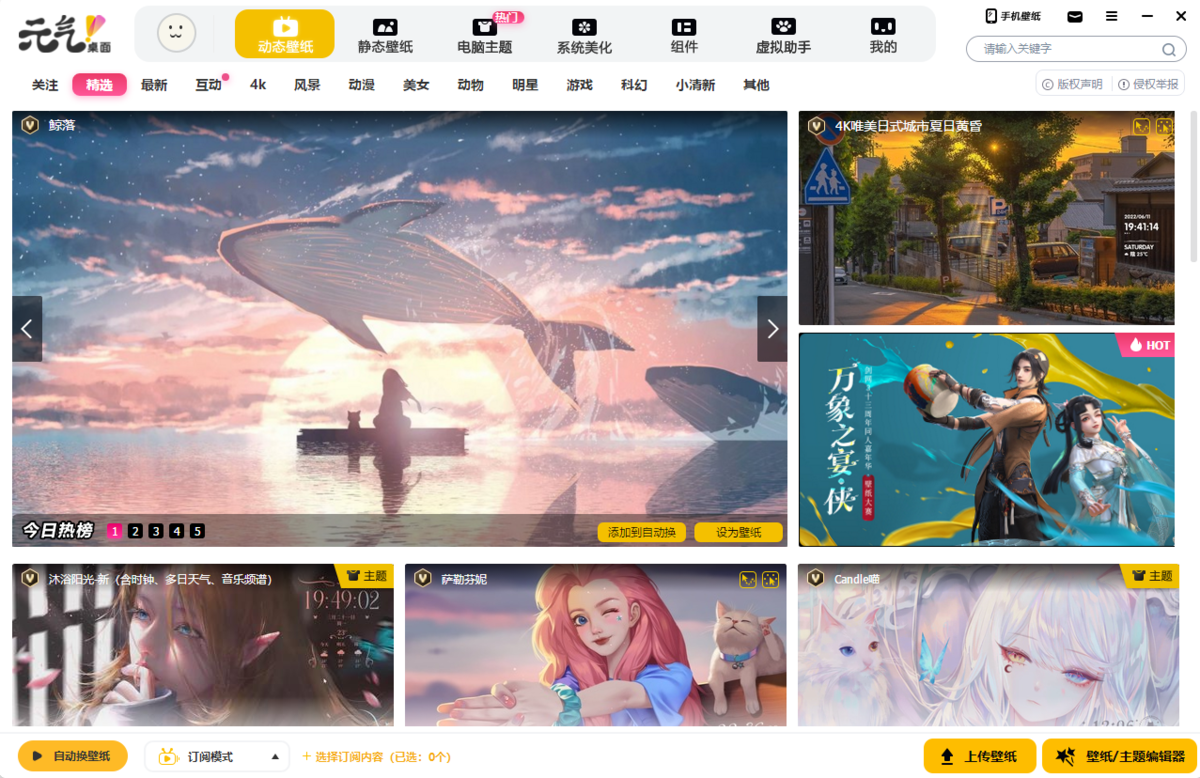Screen dimensions: 1200x778
Task: Toggle the 自动换壁纸 auto-change wallpaper button
Action: click(73, 756)
